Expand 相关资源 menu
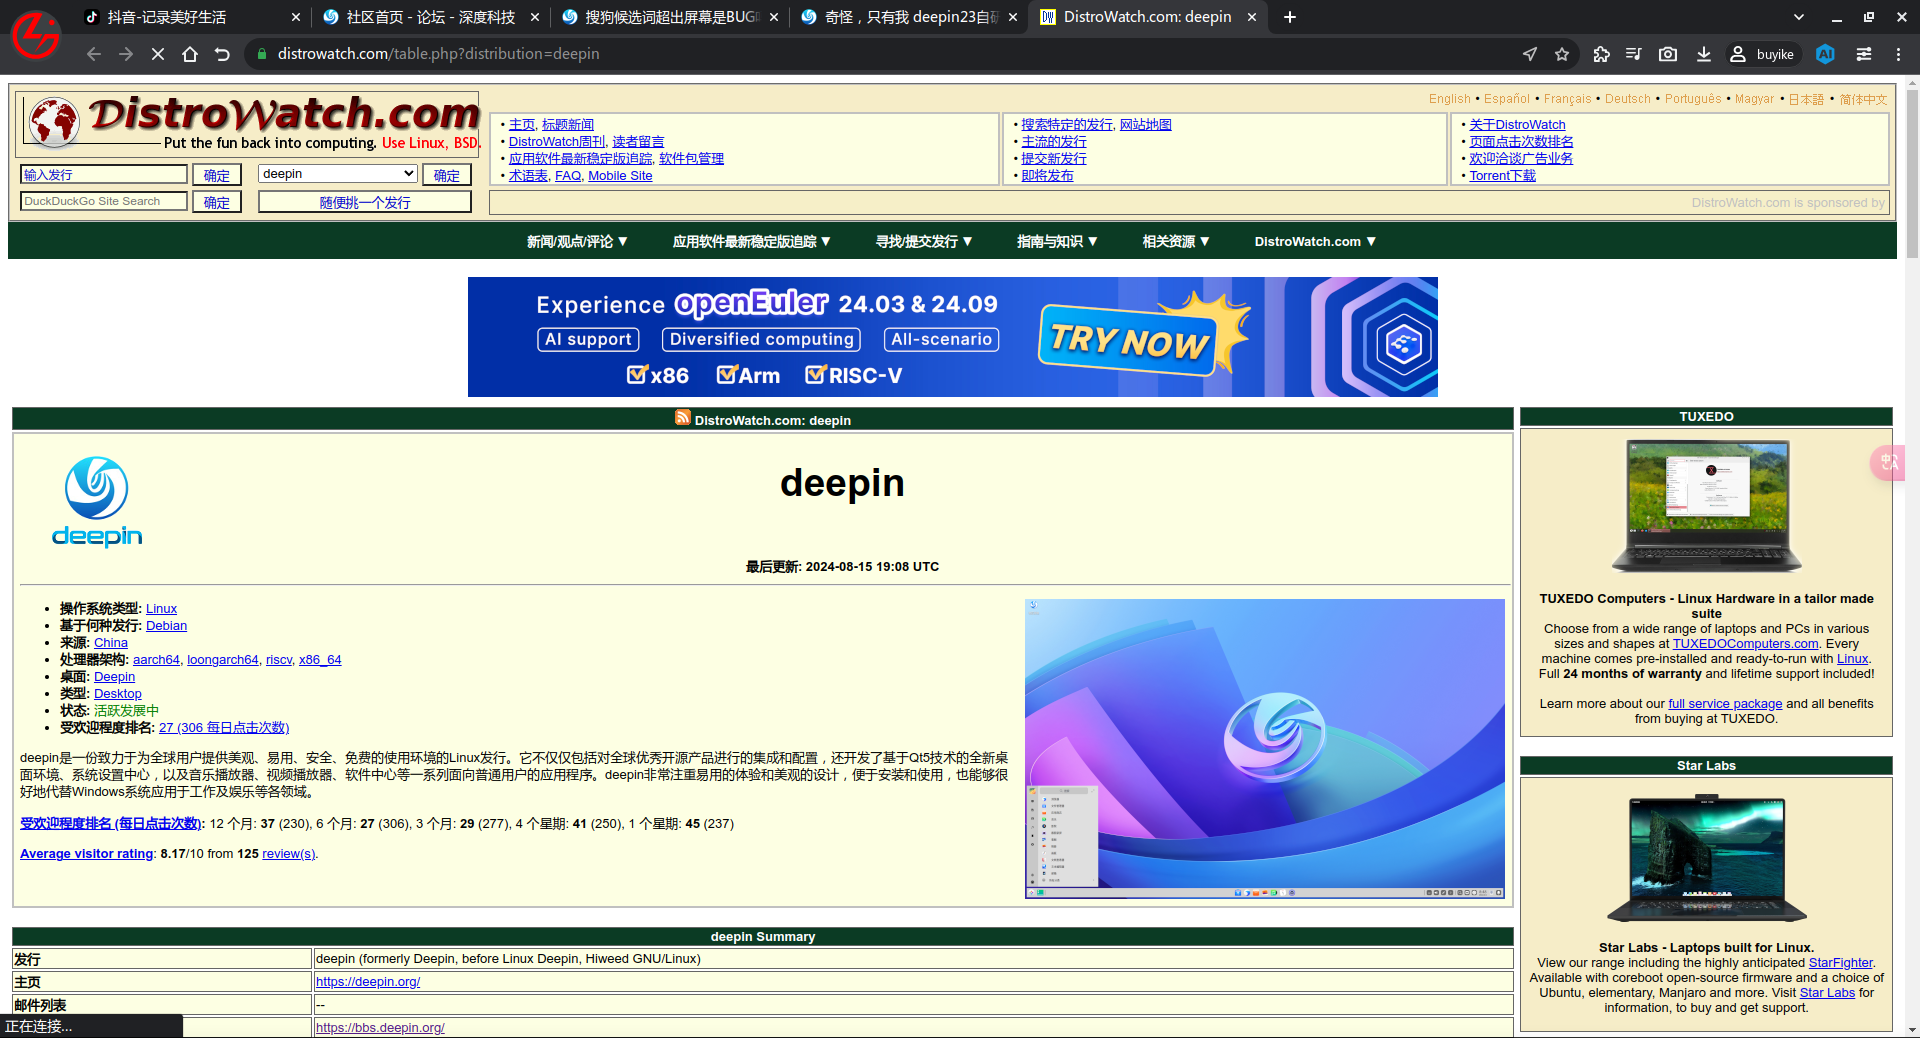The width and height of the screenshot is (1920, 1038). pyautogui.click(x=1176, y=241)
